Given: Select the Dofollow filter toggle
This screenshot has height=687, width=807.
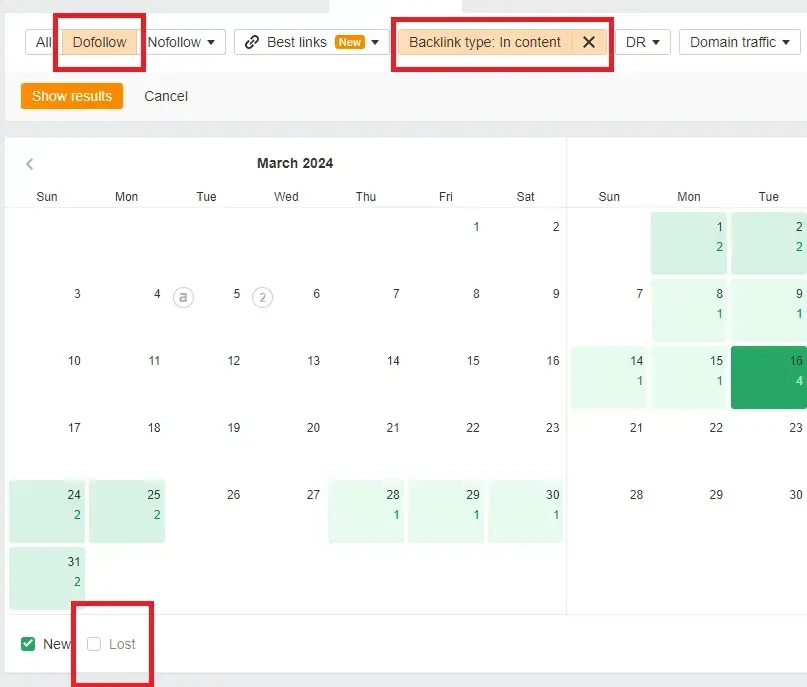Looking at the screenshot, I should (99, 42).
